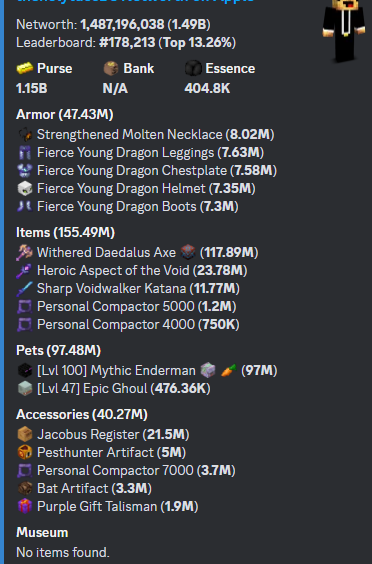
Task: Click the Fierce Young Dragon Helmet icon
Action: tap(25, 188)
